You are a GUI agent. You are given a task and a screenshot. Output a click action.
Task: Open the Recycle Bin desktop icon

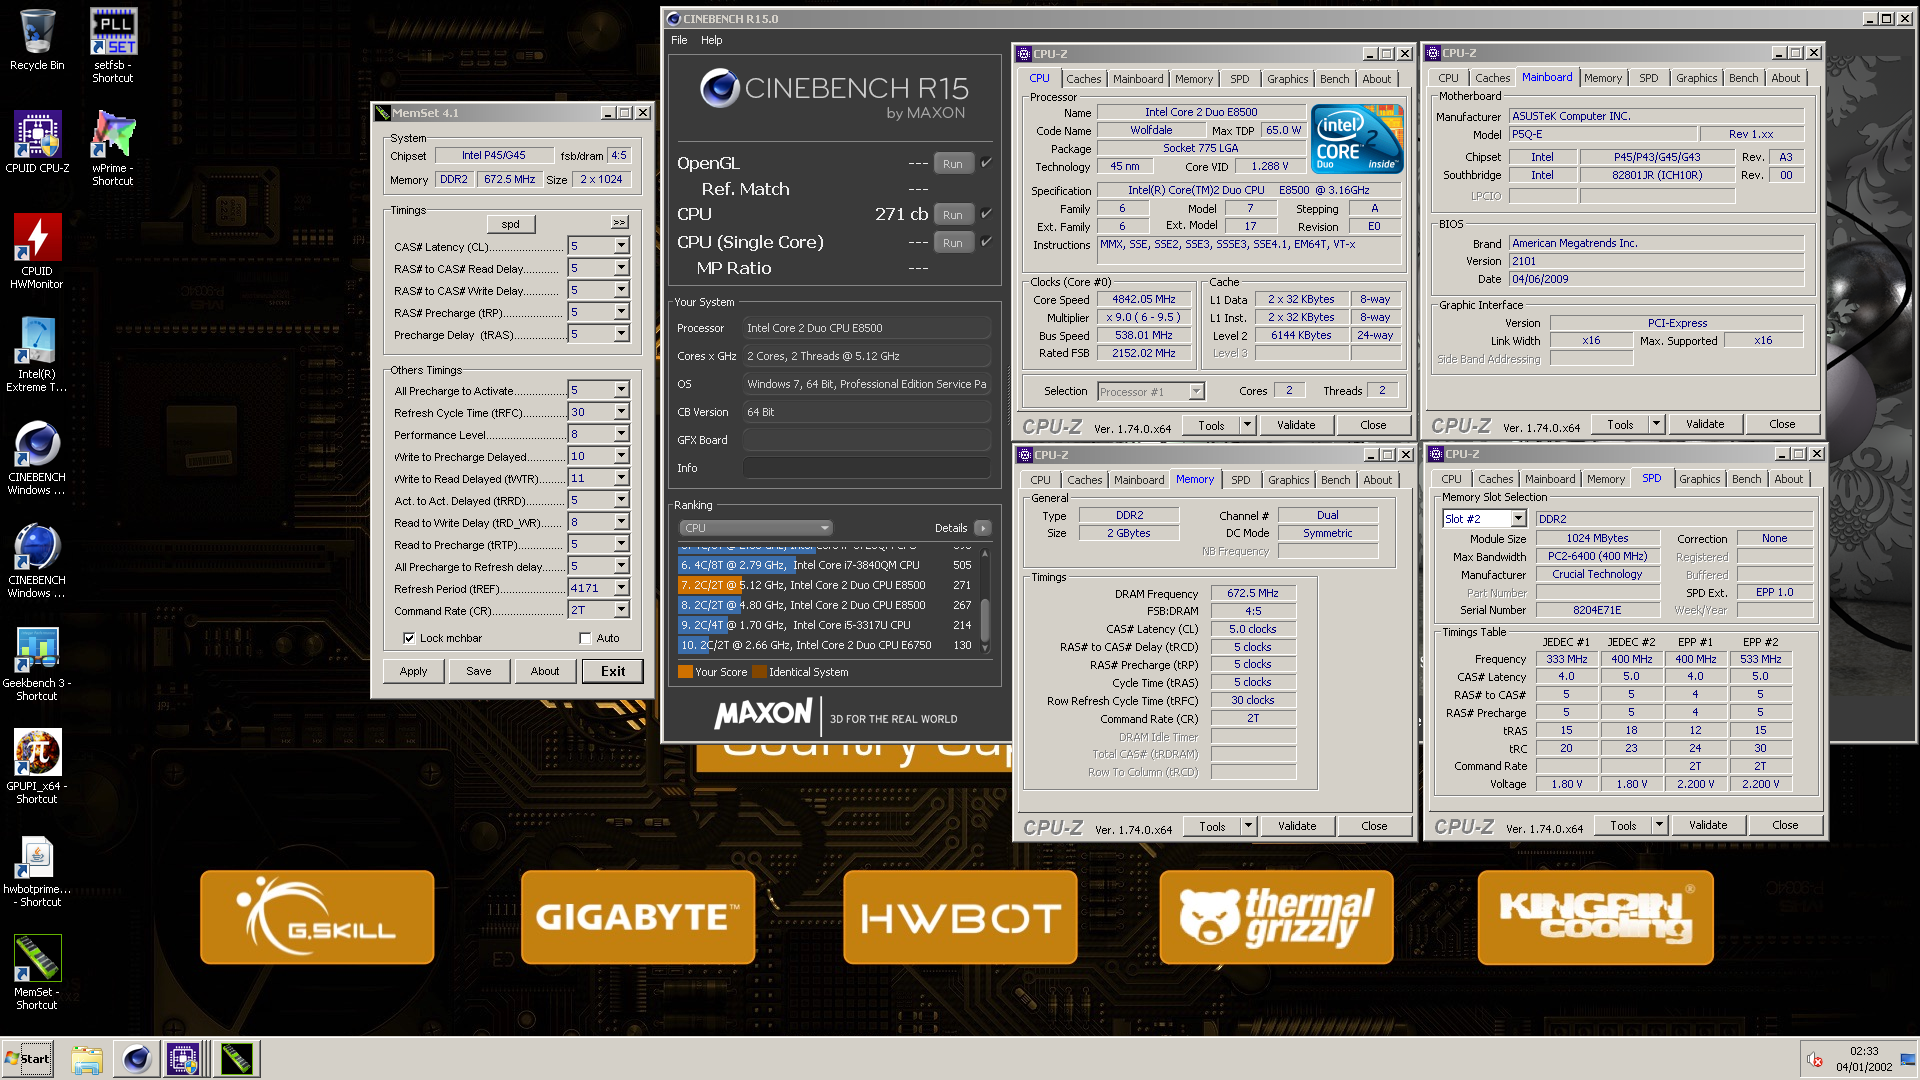(x=37, y=40)
